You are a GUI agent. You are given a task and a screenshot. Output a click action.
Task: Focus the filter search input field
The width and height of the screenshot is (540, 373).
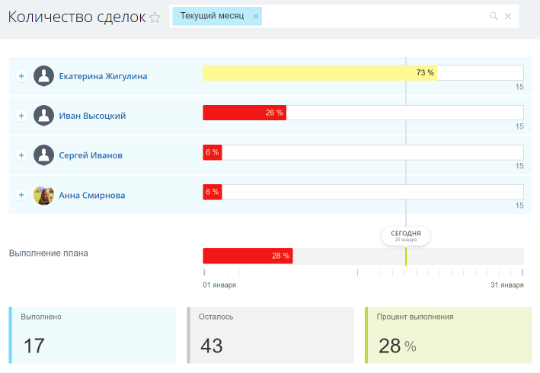coord(374,16)
